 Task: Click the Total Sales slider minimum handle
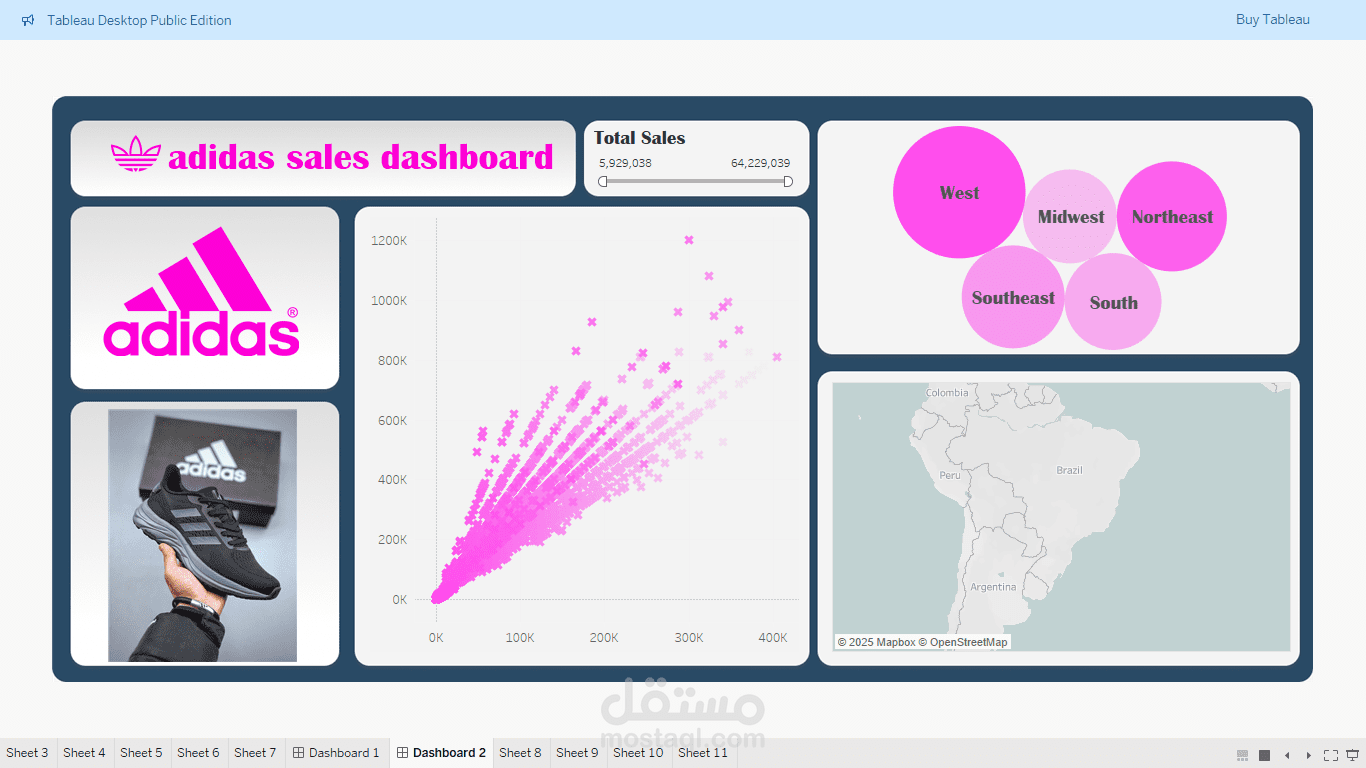(603, 181)
